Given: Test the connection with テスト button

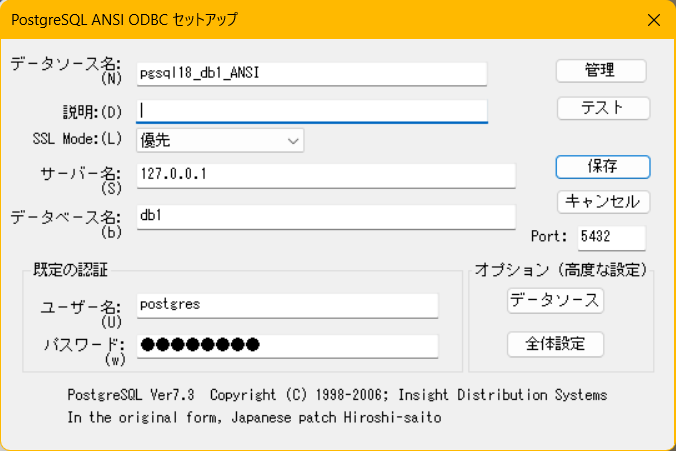Looking at the screenshot, I should 603,108.
